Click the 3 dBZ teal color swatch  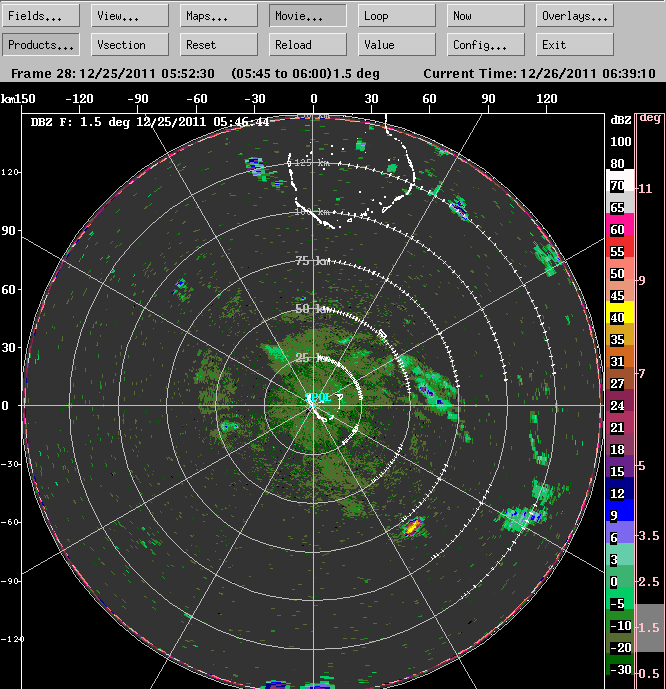click(620, 554)
